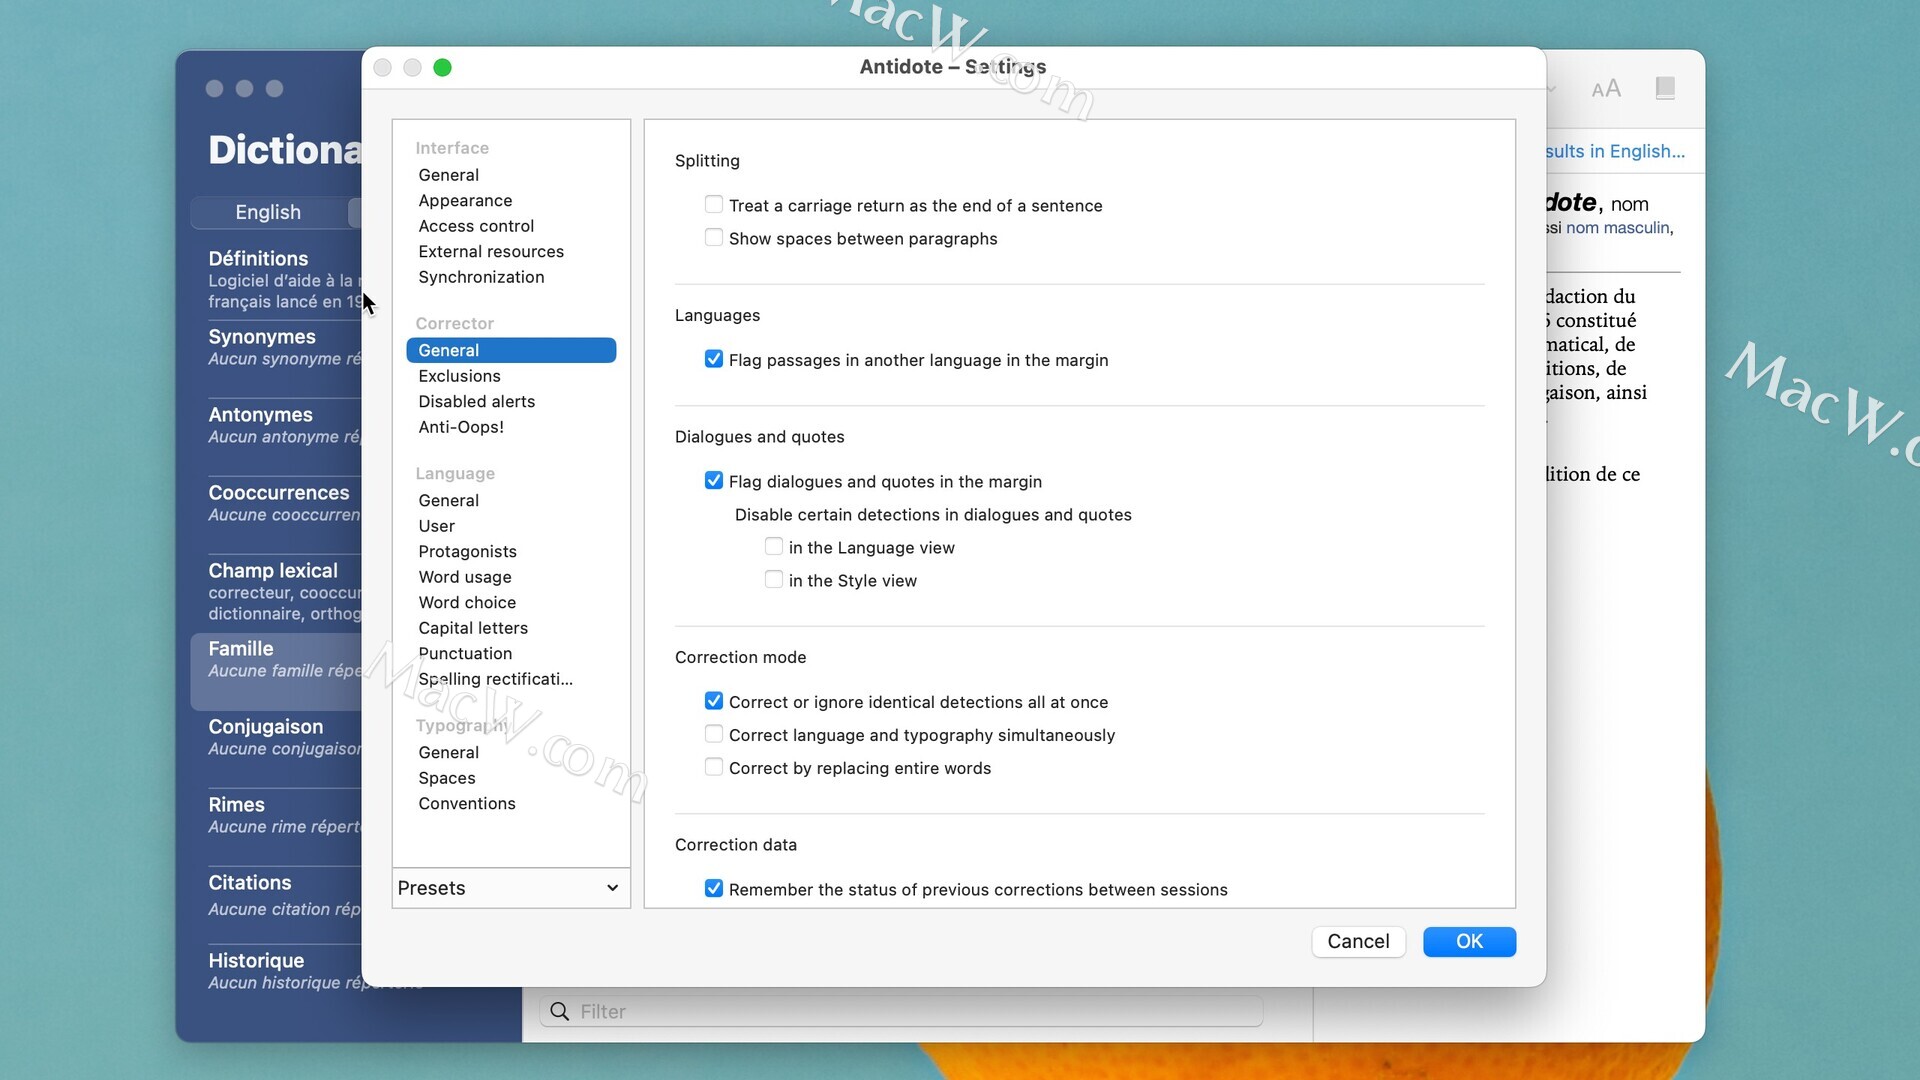Image resolution: width=1920 pixels, height=1080 pixels.
Task: Click the book icon in Dictionary window toolbar
Action: coord(1665,88)
